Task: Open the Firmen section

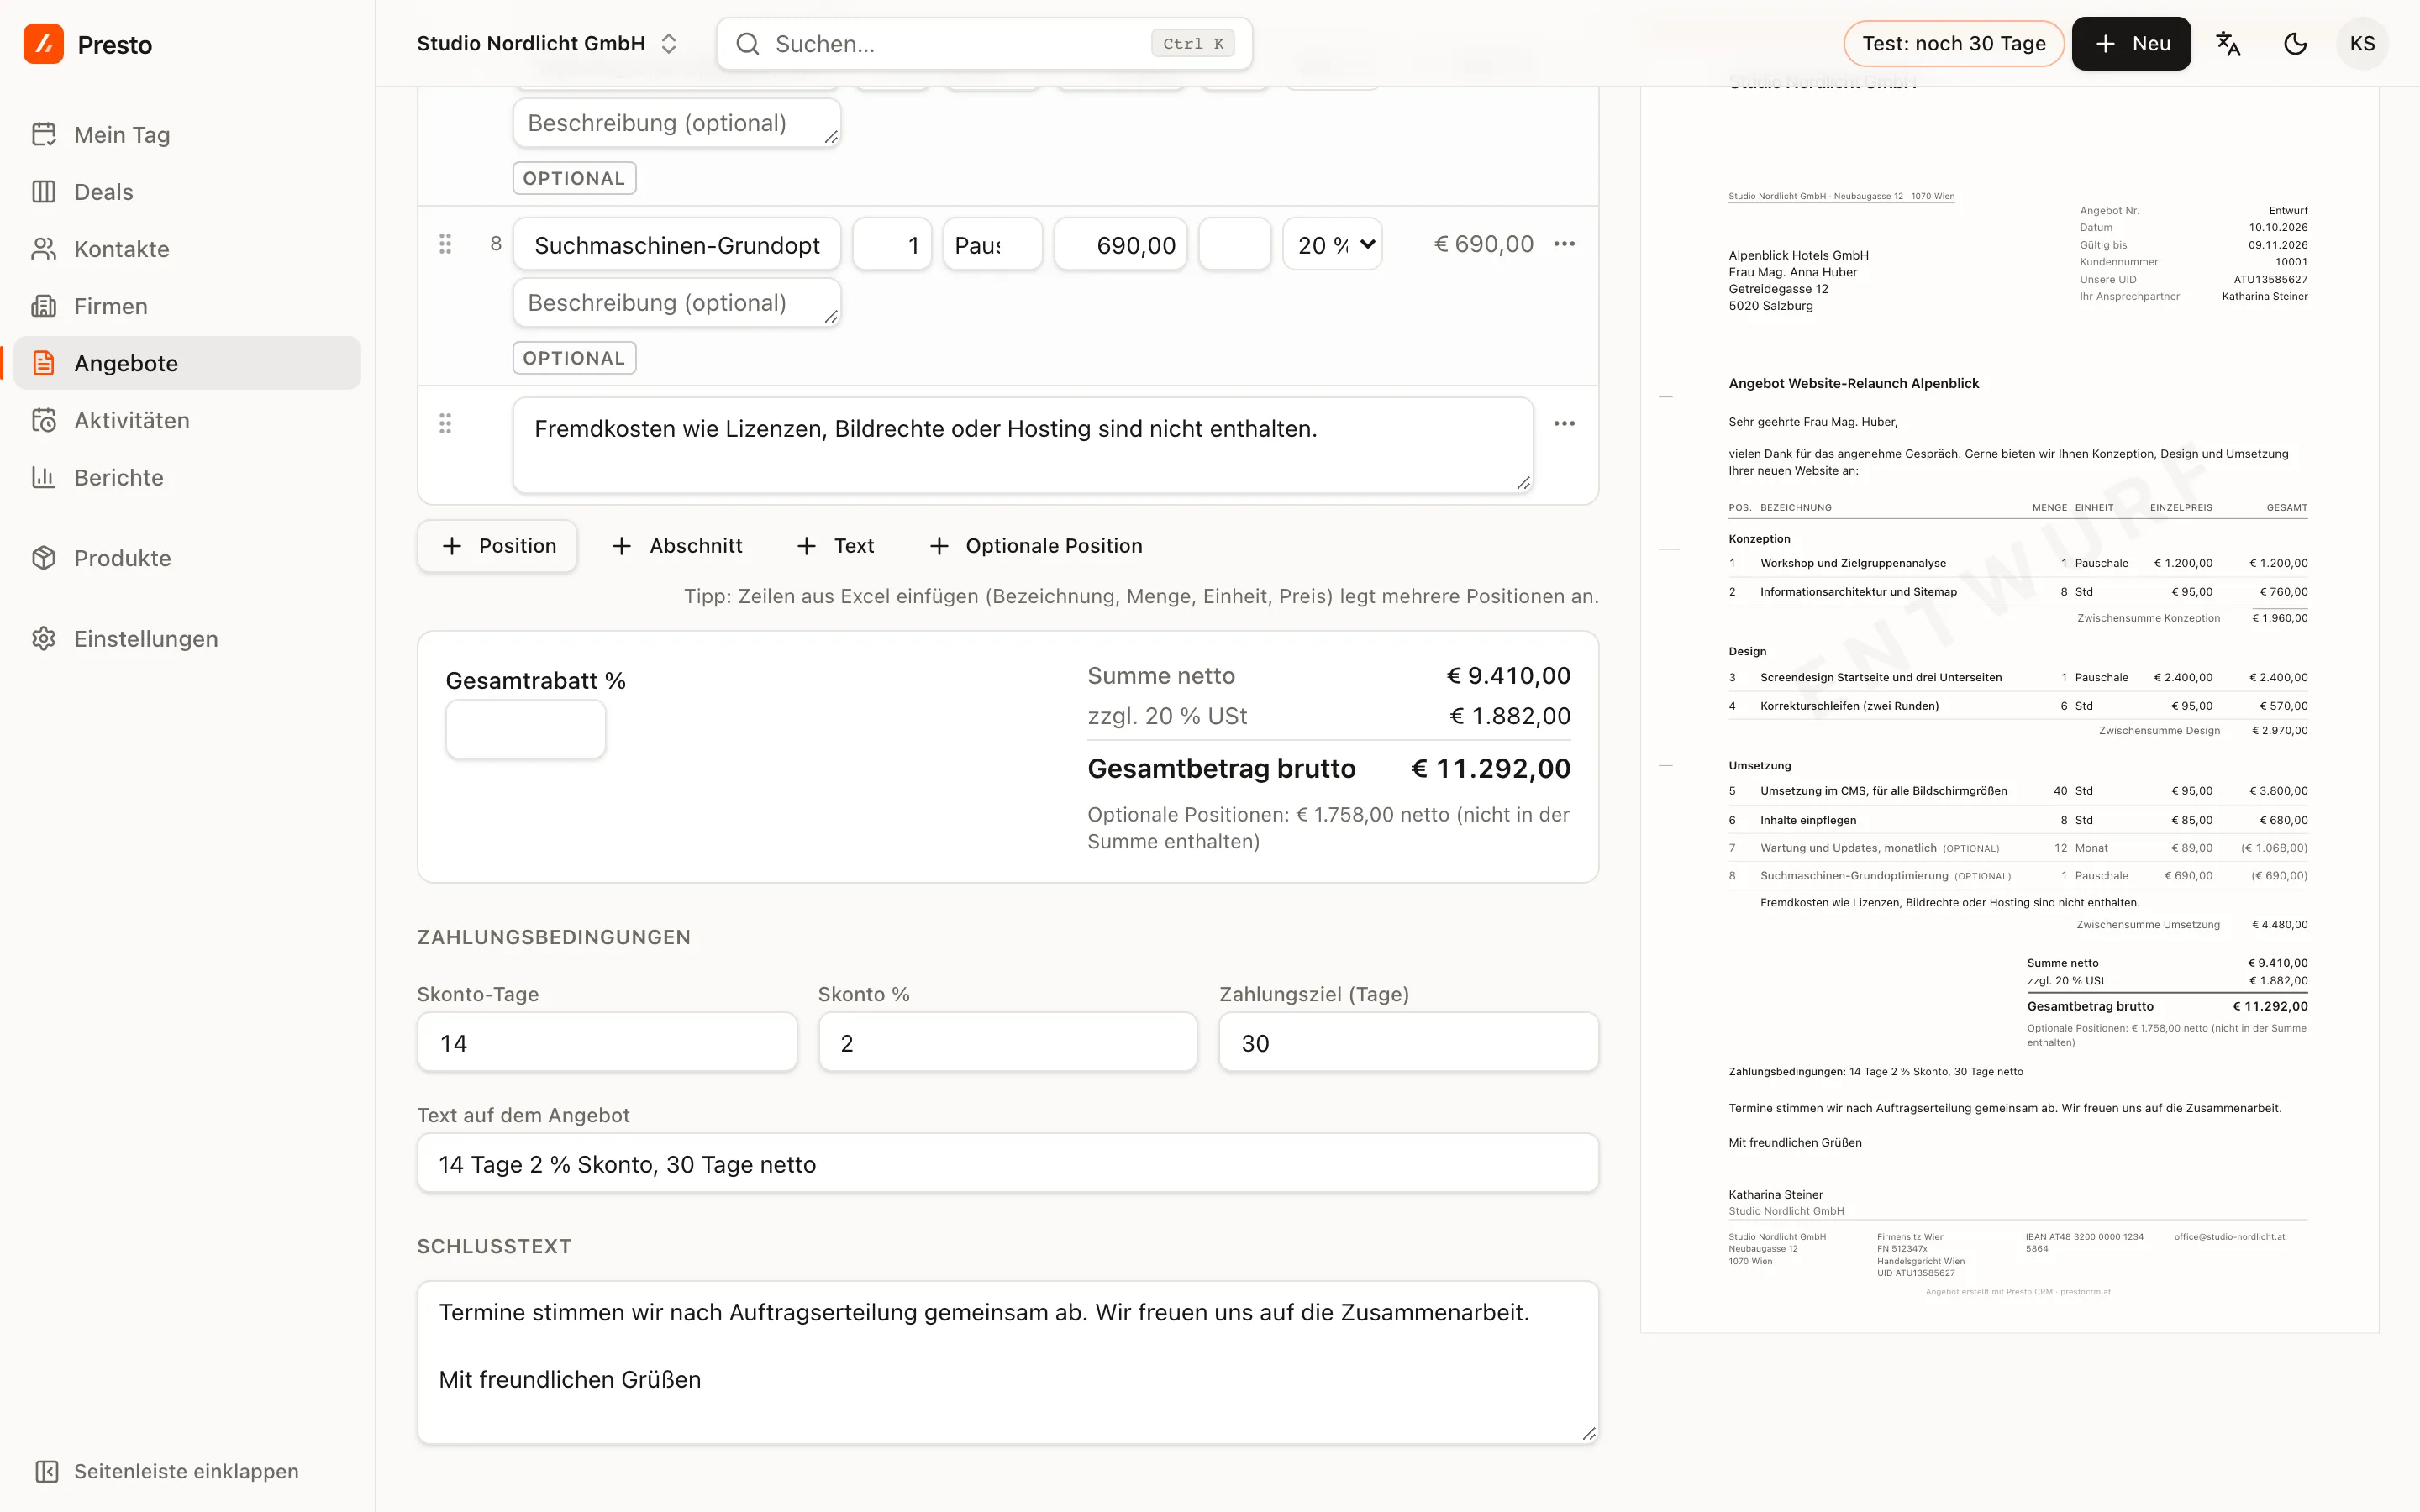Action: point(187,306)
